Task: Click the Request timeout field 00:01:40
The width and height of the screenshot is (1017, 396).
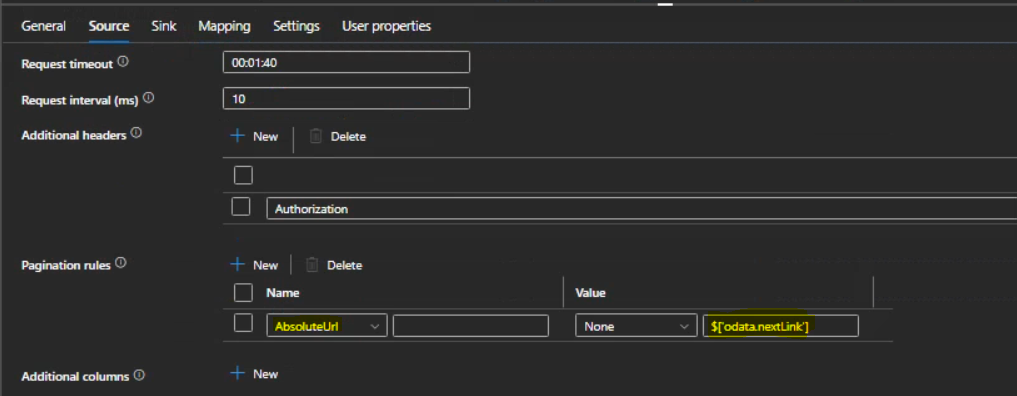Action: click(x=346, y=62)
